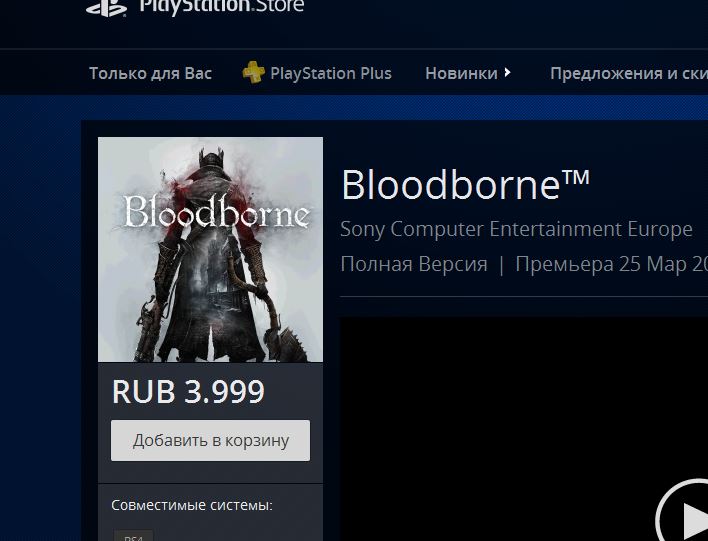Expand the Новинки dropdown arrow
This screenshot has width=708, height=541.
[508, 72]
